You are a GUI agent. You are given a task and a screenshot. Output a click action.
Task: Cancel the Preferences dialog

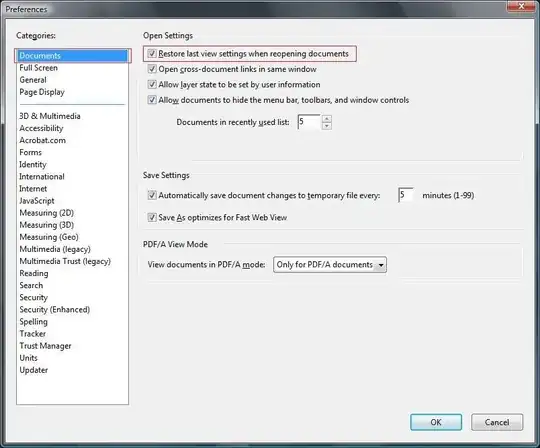pyautogui.click(x=497, y=422)
